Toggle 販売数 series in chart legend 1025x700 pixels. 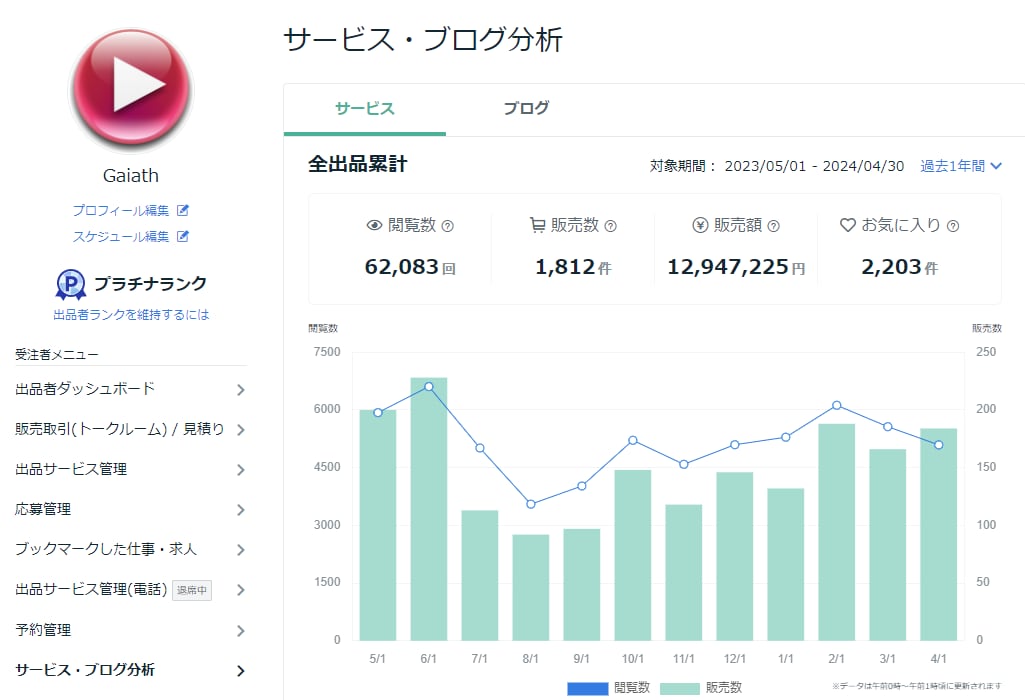coord(701,688)
